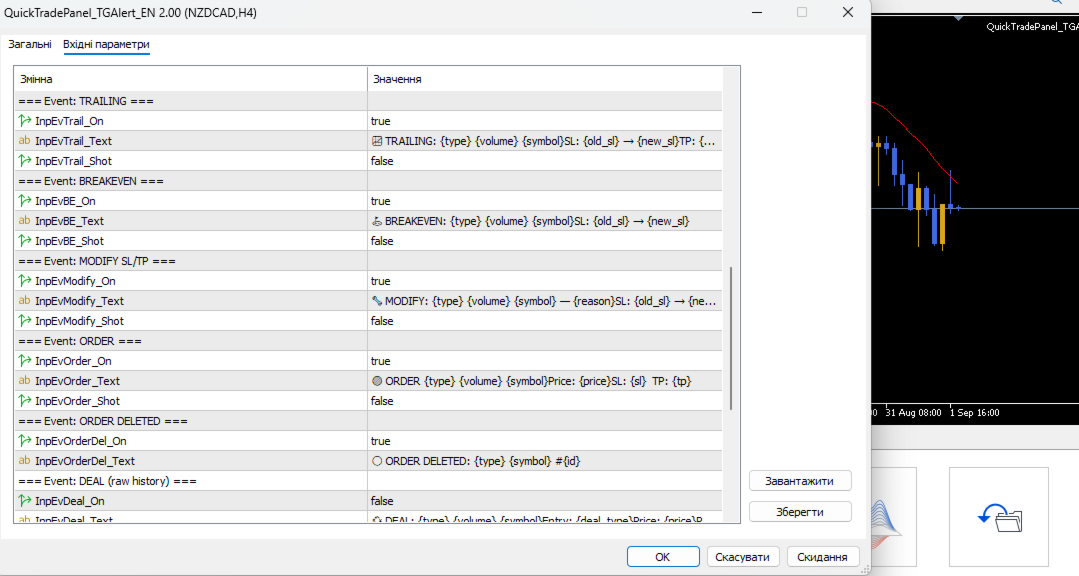1079x576 pixels.
Task: Toggle the InpEvBE_On true value
Action: click(544, 201)
